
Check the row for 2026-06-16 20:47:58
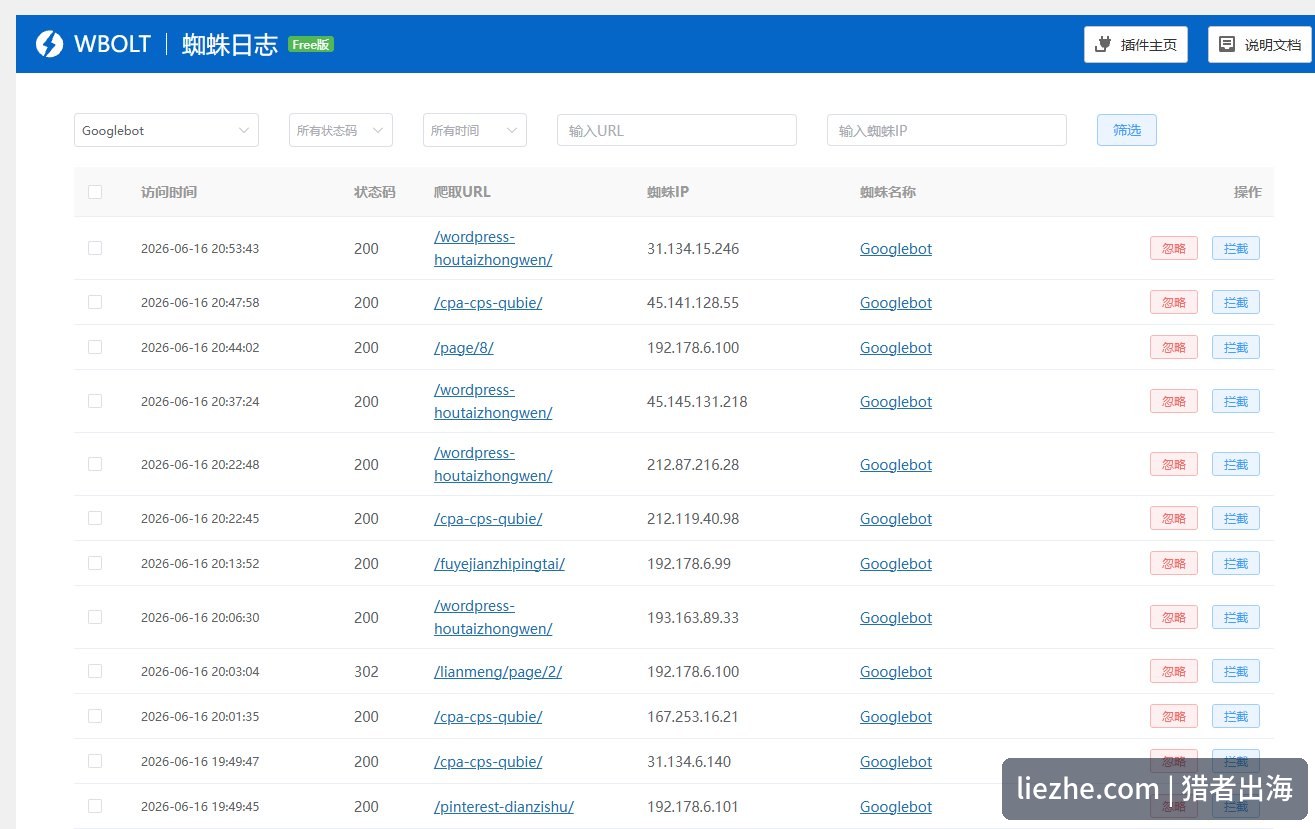tap(95, 302)
